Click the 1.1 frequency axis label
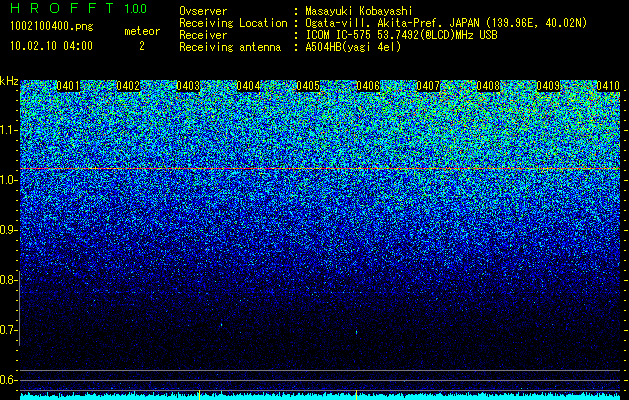The width and height of the screenshot is (629, 400). click(x=8, y=130)
